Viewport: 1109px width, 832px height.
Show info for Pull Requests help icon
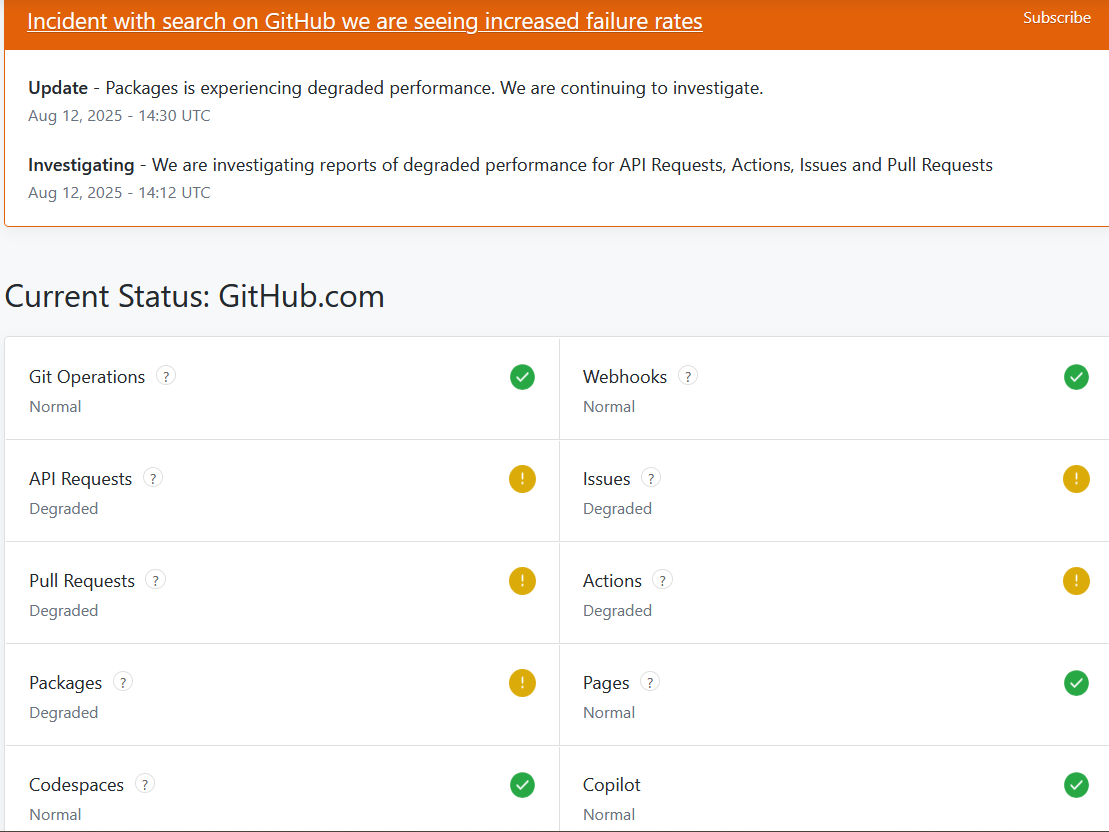pyautogui.click(x=155, y=580)
